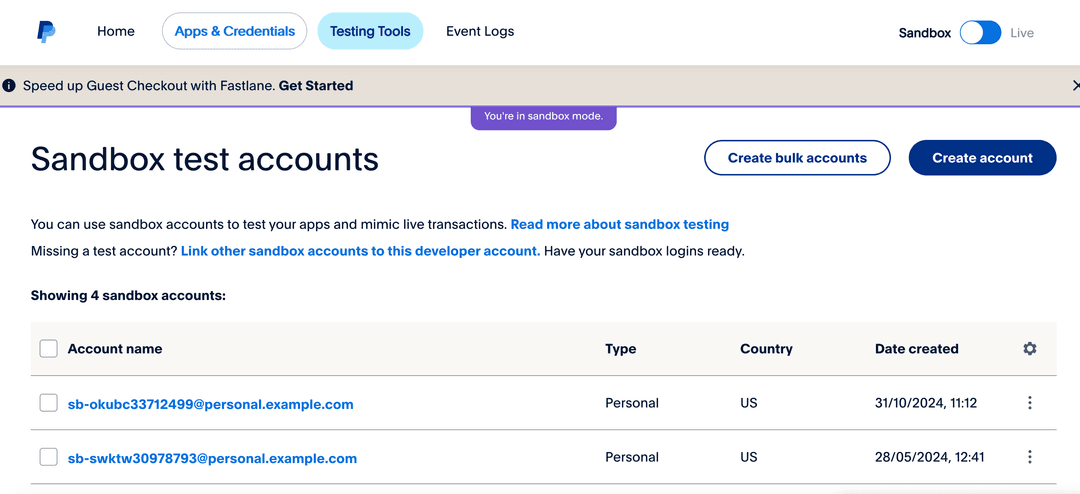Screen dimensions: 1080x494
Task: Click Create bulk accounts button
Action: click(797, 158)
